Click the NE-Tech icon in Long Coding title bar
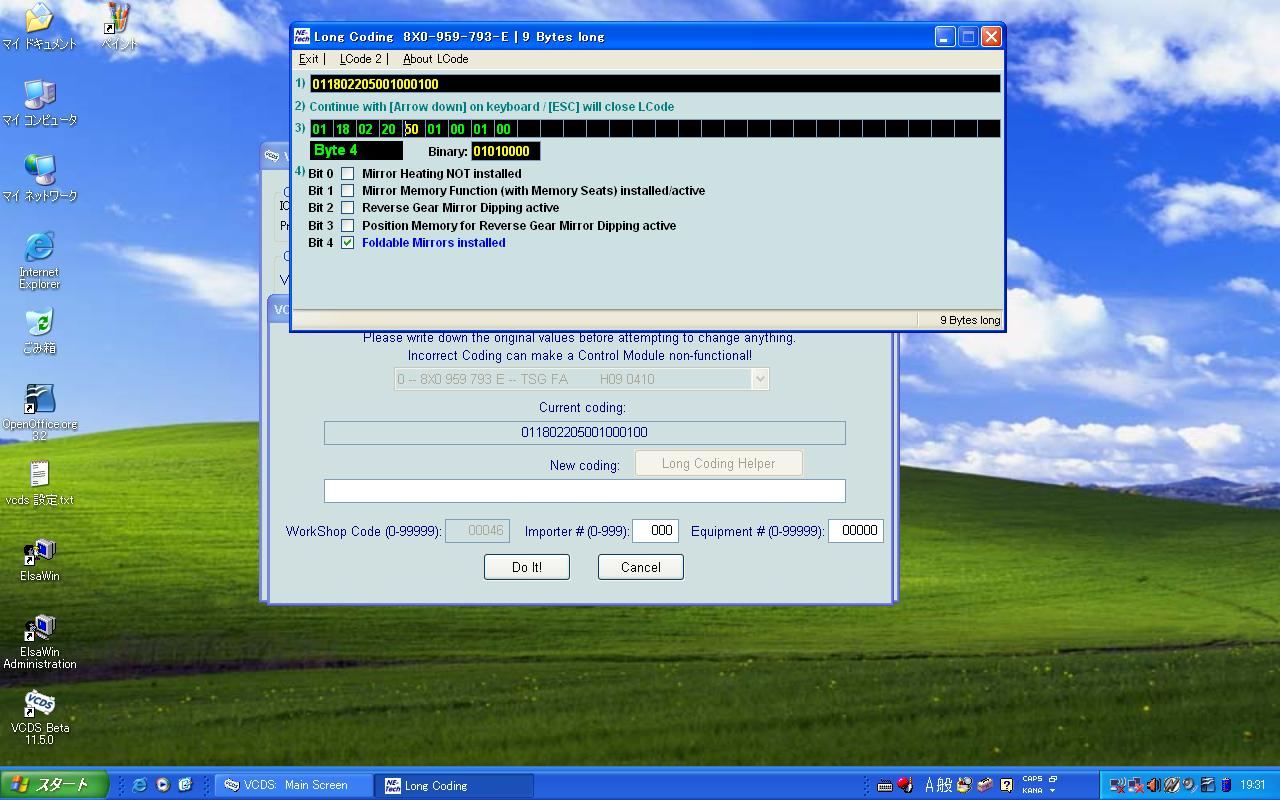 click(x=302, y=36)
